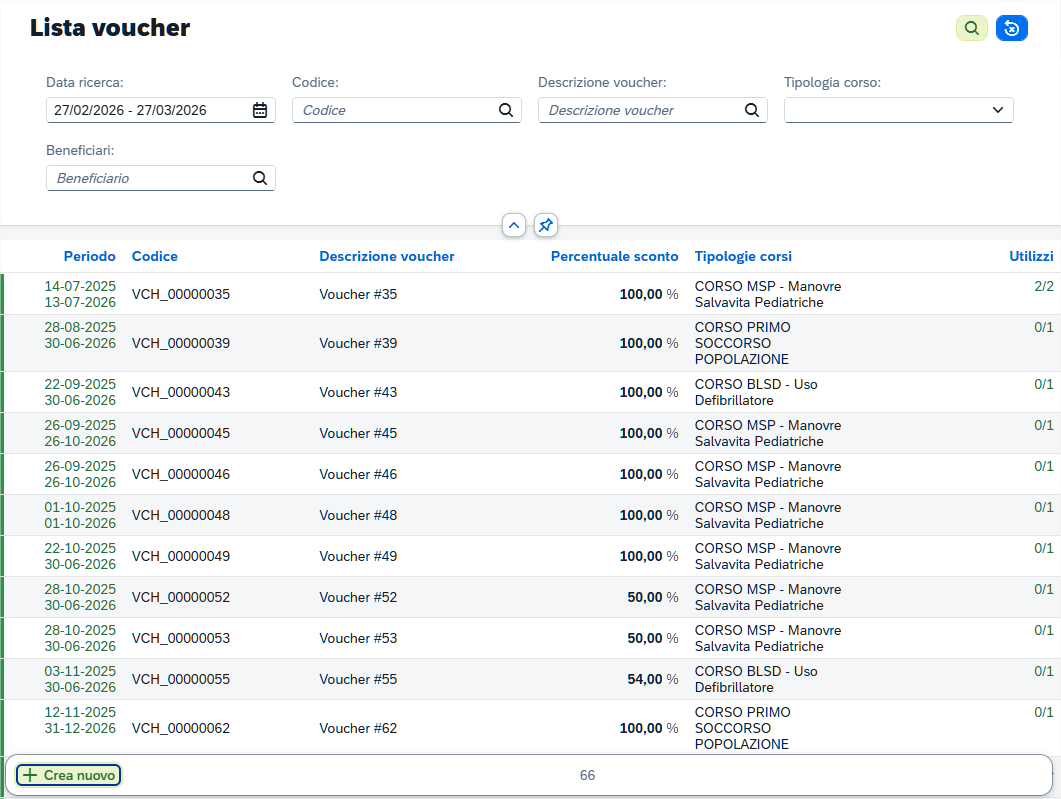Click the magnifier in the Beneficiario field
This screenshot has height=799, width=1061.
[260, 178]
